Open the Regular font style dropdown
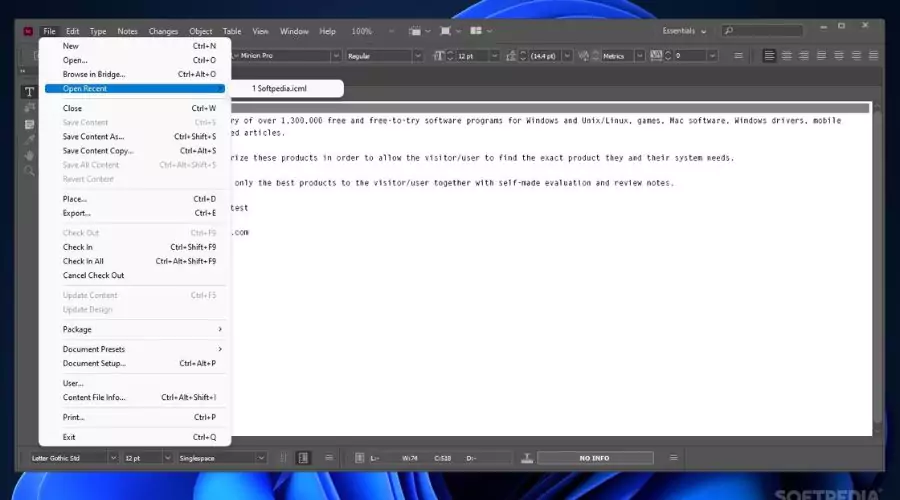 (x=418, y=56)
